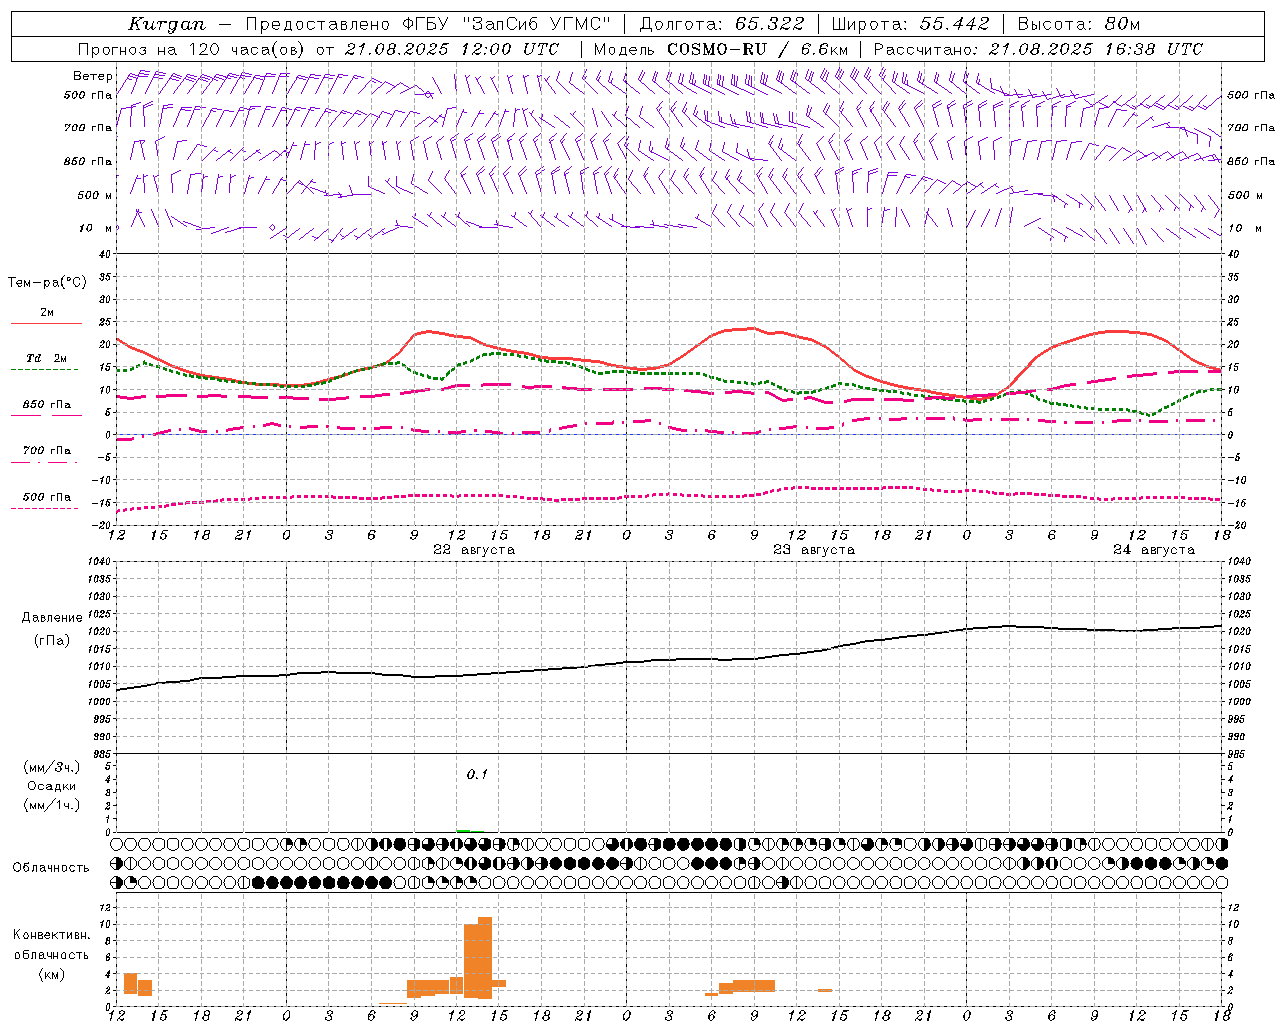Click the tallest orange convective cloud bar
The width and height of the screenshot is (1280, 1024).
tap(484, 958)
